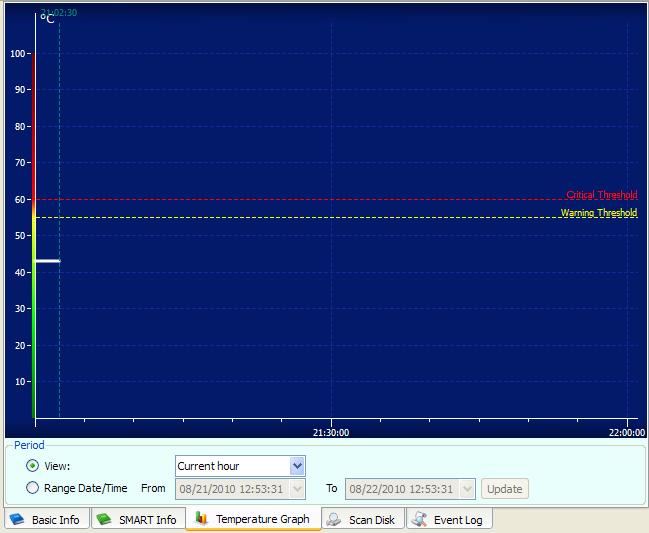Image resolution: width=649 pixels, height=533 pixels.
Task: Click the 10 degree axis label
Action: click(20, 382)
